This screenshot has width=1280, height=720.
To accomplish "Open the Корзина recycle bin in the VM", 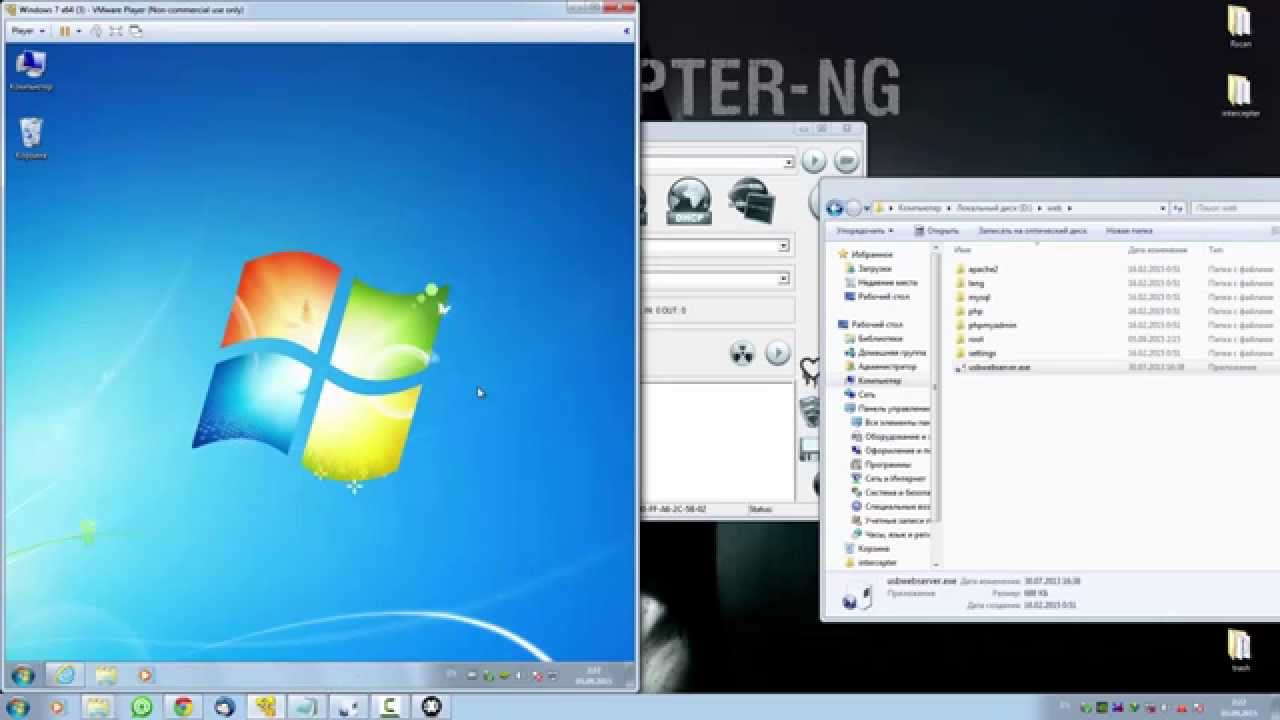I will coord(31,138).
